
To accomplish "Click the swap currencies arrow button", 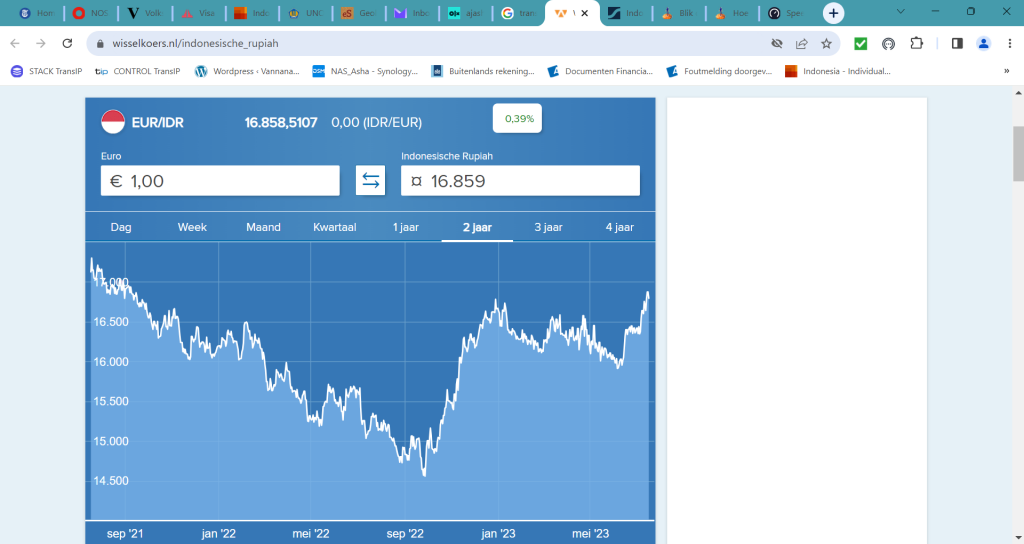I will click(370, 181).
